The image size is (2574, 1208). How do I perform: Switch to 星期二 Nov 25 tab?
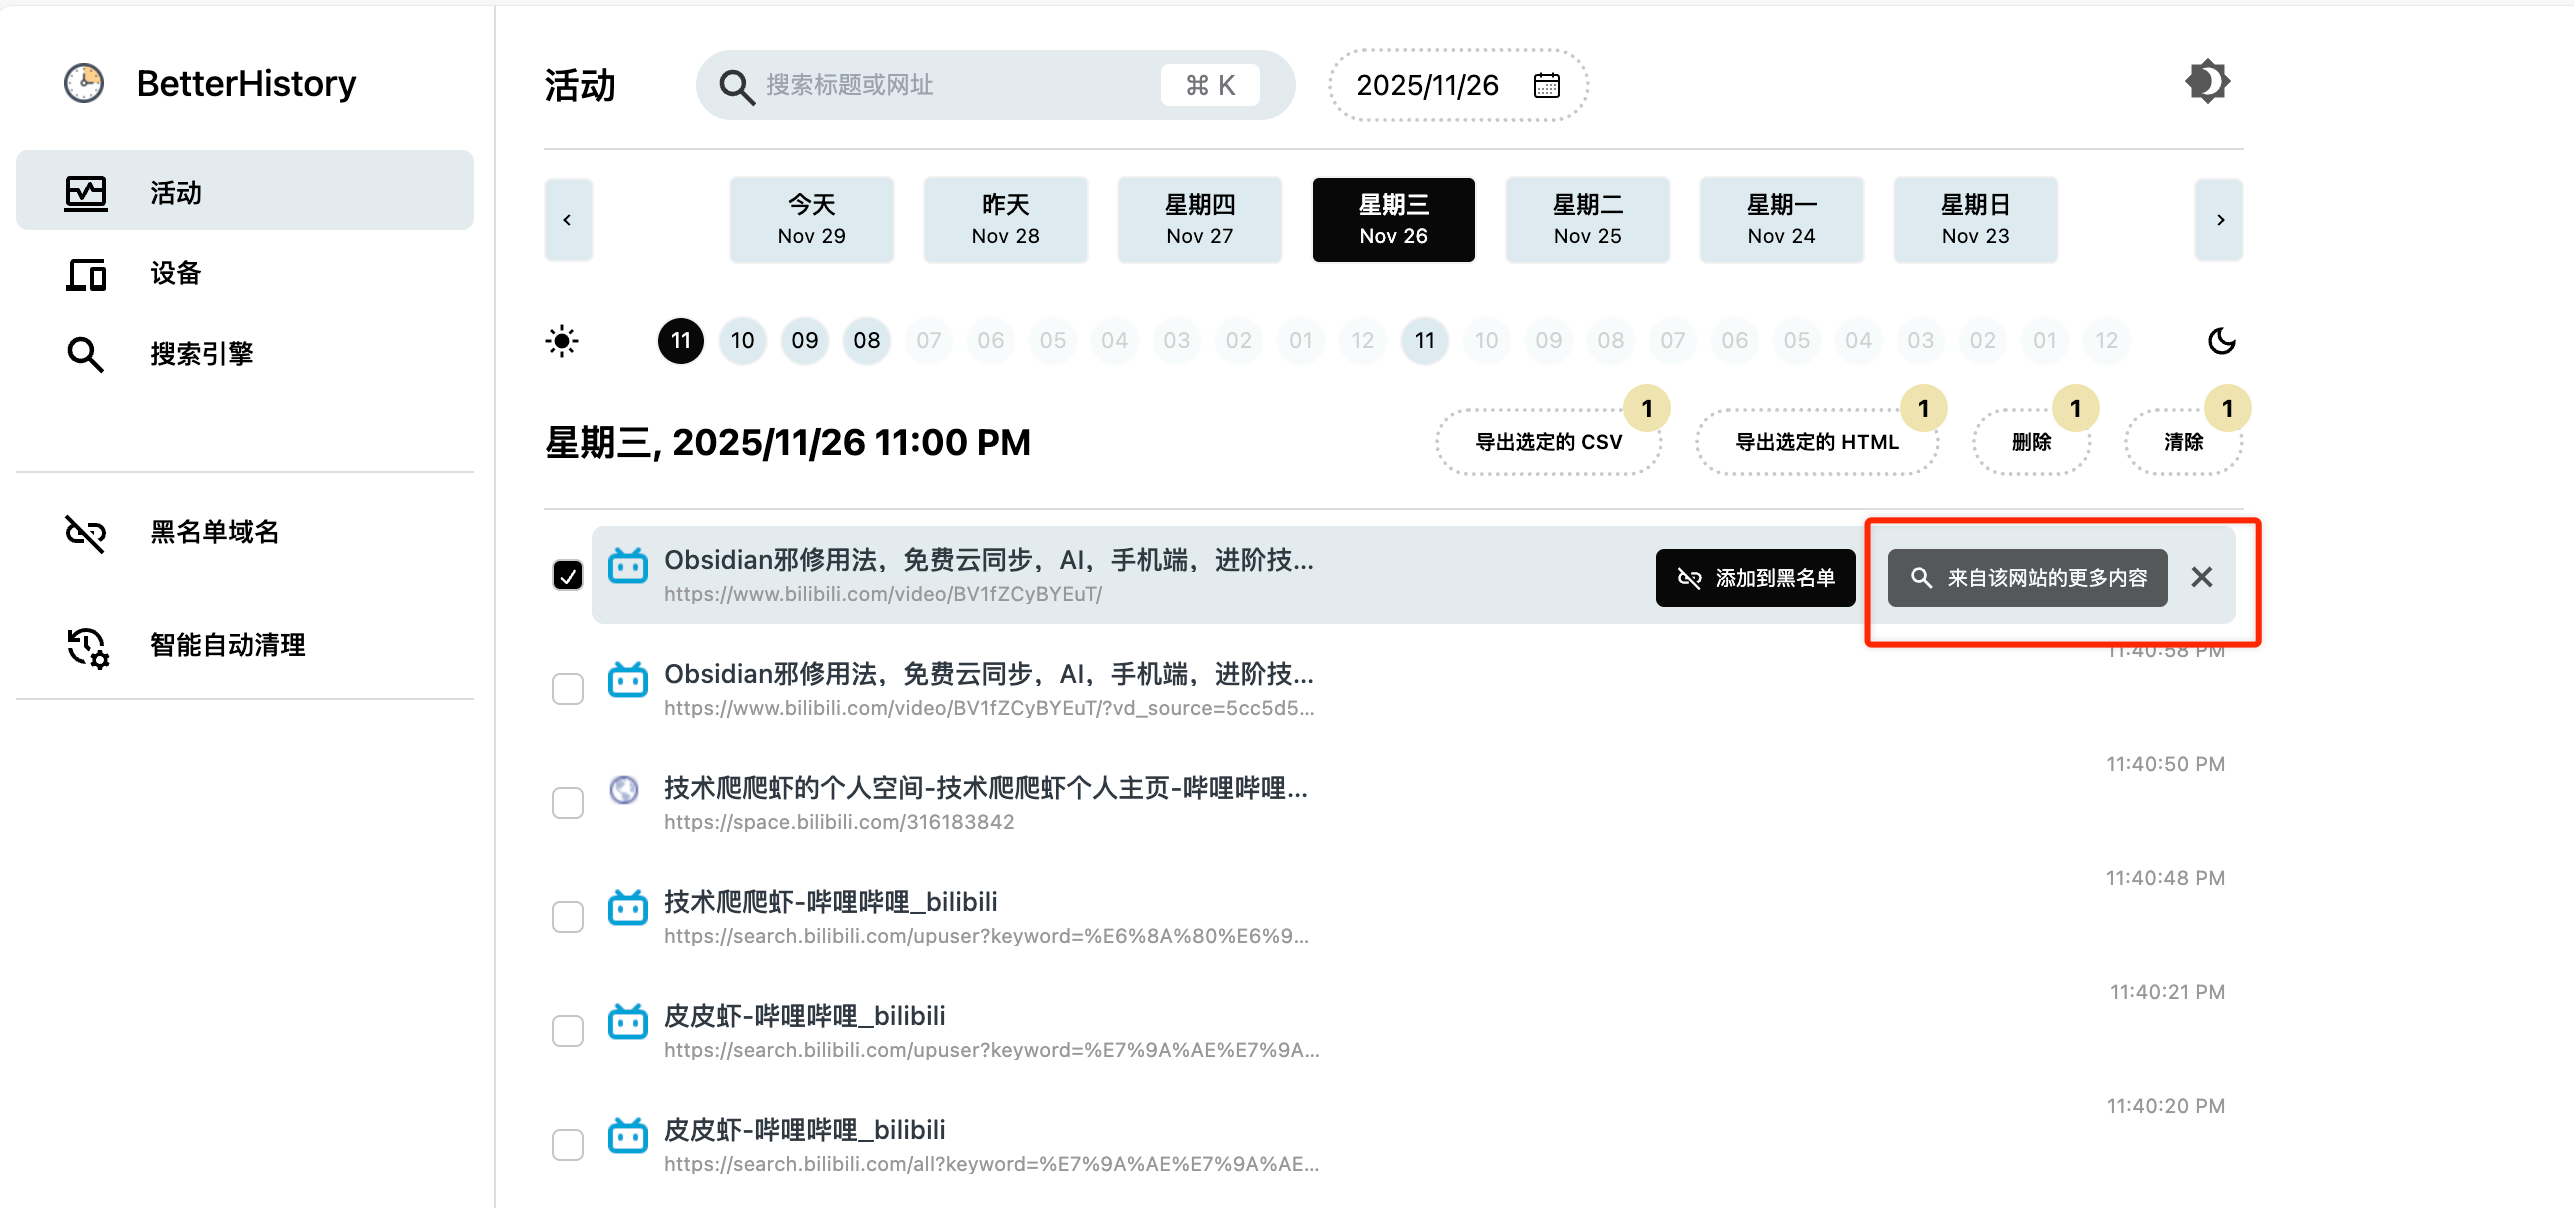[x=1587, y=220]
